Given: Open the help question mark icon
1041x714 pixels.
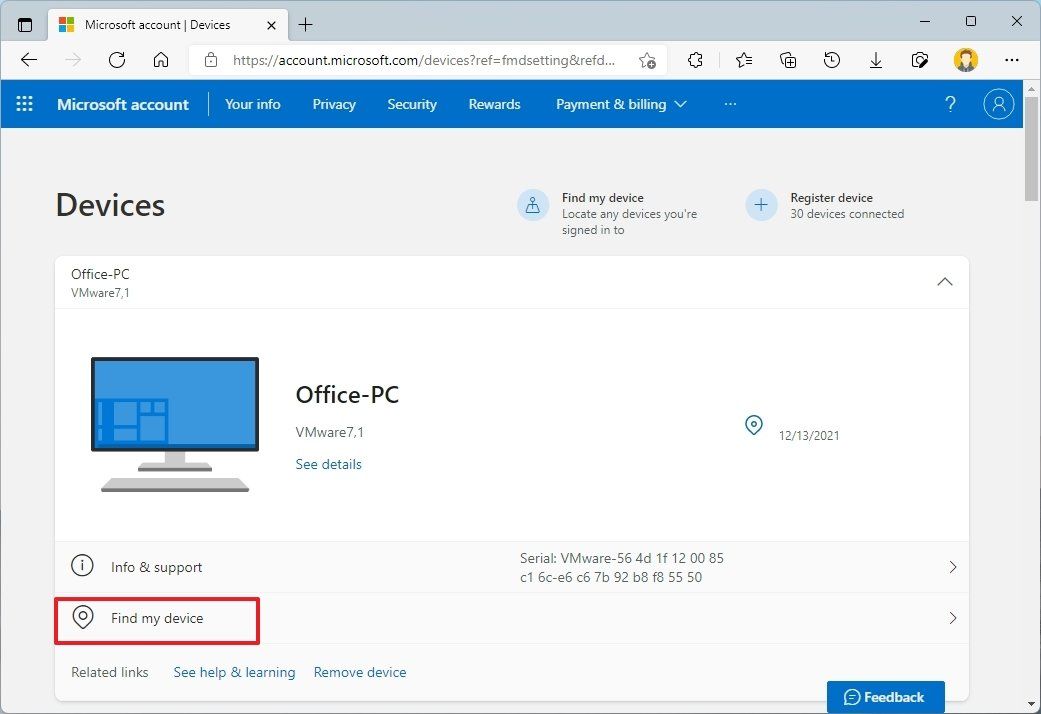Looking at the screenshot, I should click(x=949, y=103).
